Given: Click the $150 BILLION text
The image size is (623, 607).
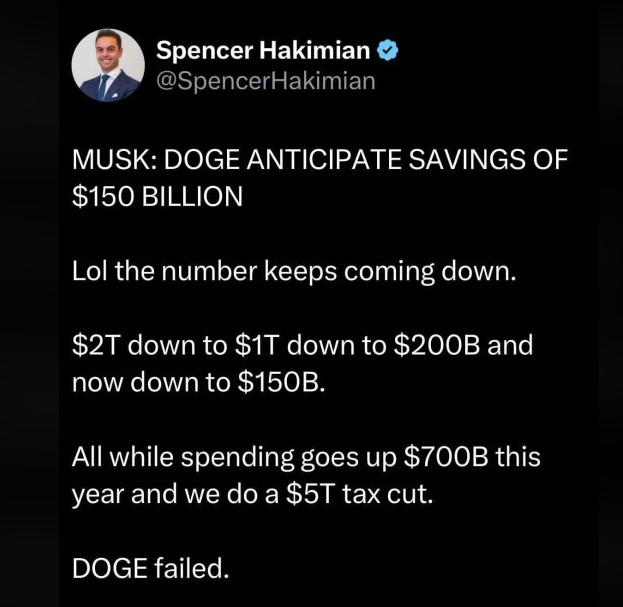Looking at the screenshot, I should pos(157,196).
